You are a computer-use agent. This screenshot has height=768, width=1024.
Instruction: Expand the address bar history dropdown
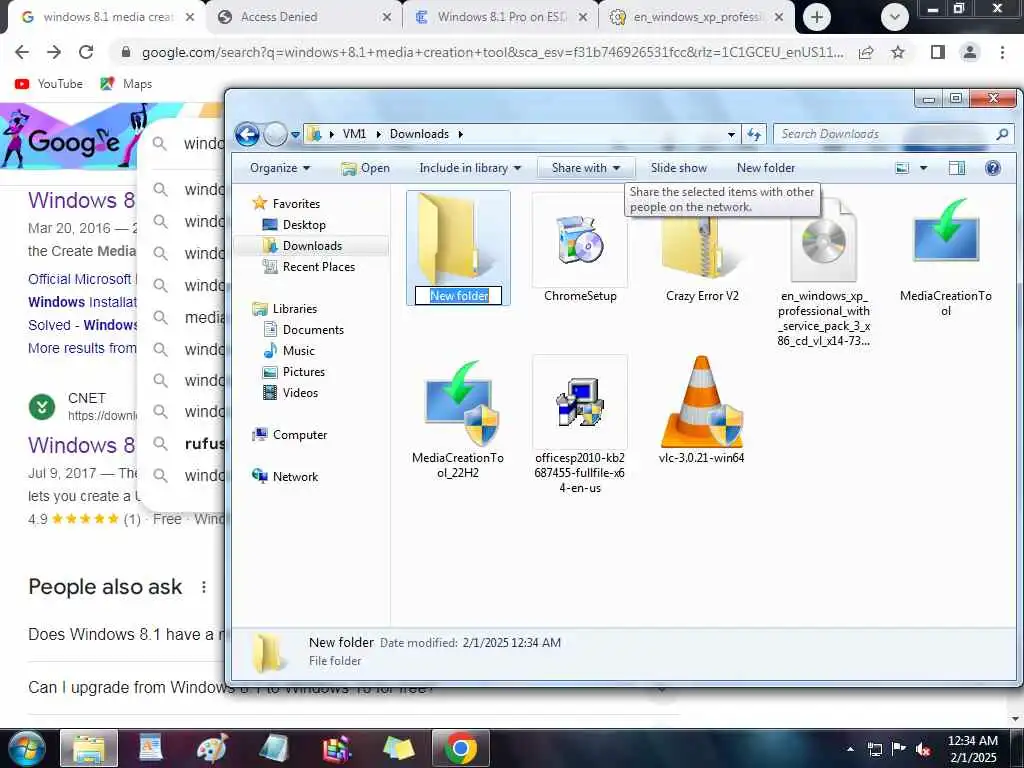click(x=731, y=135)
